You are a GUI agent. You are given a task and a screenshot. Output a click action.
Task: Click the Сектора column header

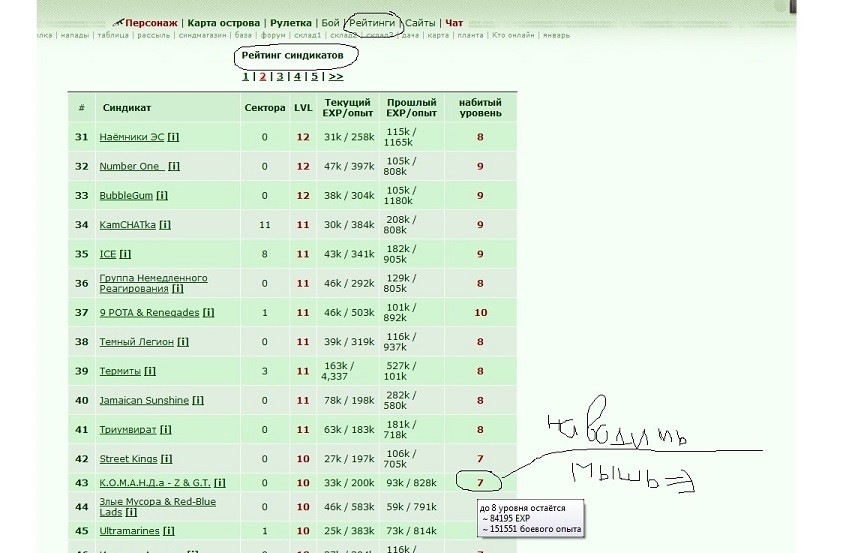(264, 108)
